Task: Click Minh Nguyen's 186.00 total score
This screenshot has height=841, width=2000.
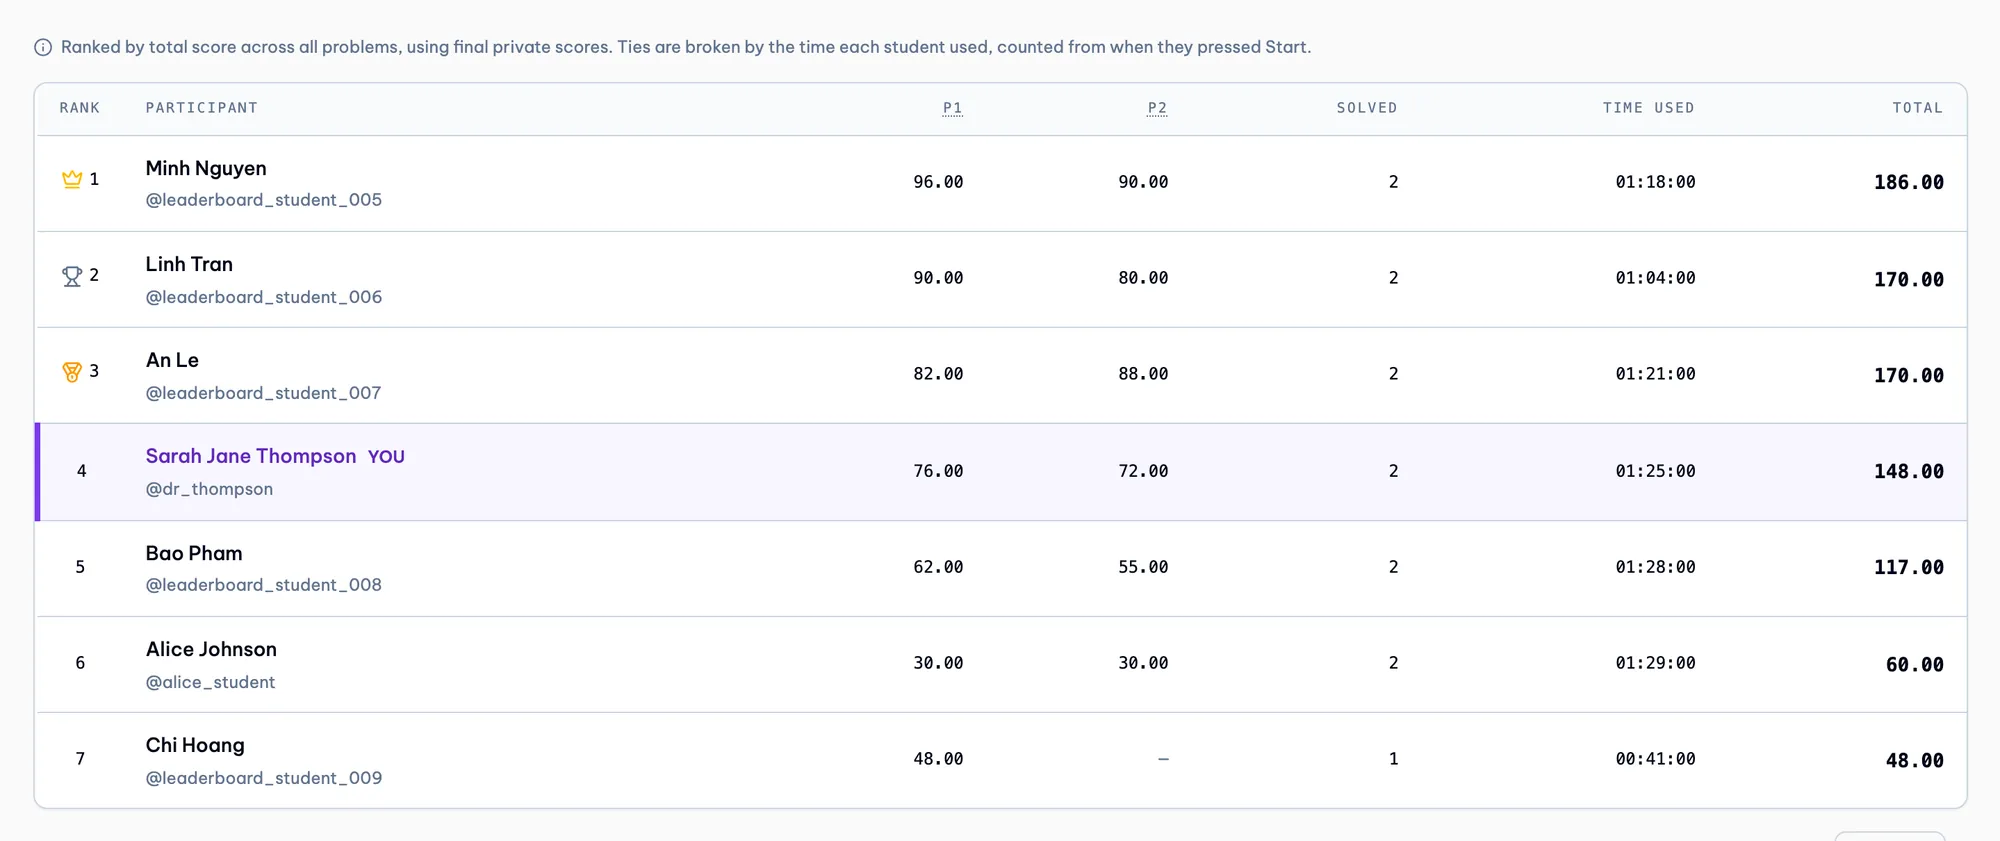Action: coord(1909,182)
